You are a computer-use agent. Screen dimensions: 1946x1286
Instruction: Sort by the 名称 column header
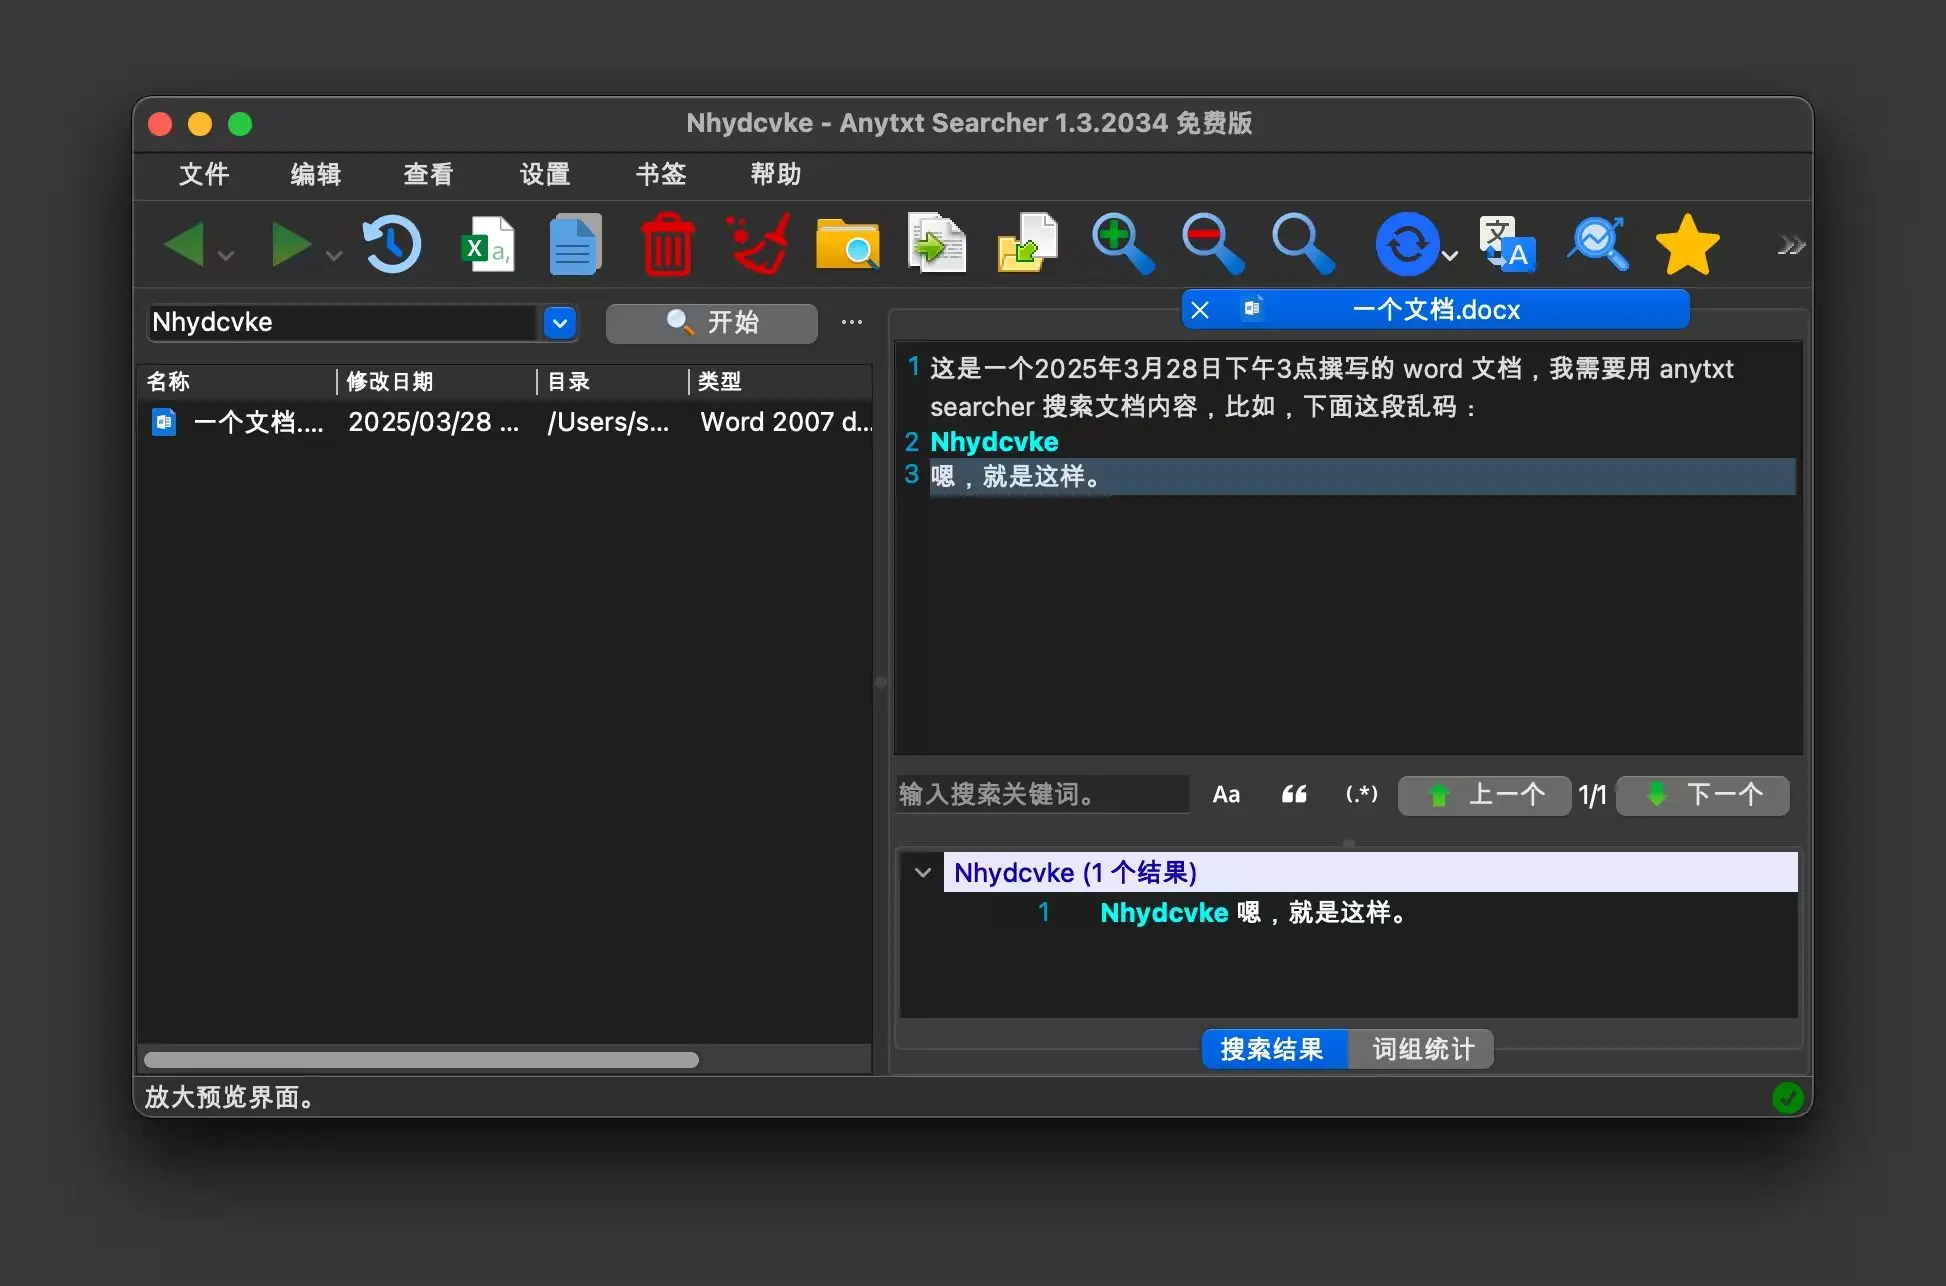[x=237, y=382]
